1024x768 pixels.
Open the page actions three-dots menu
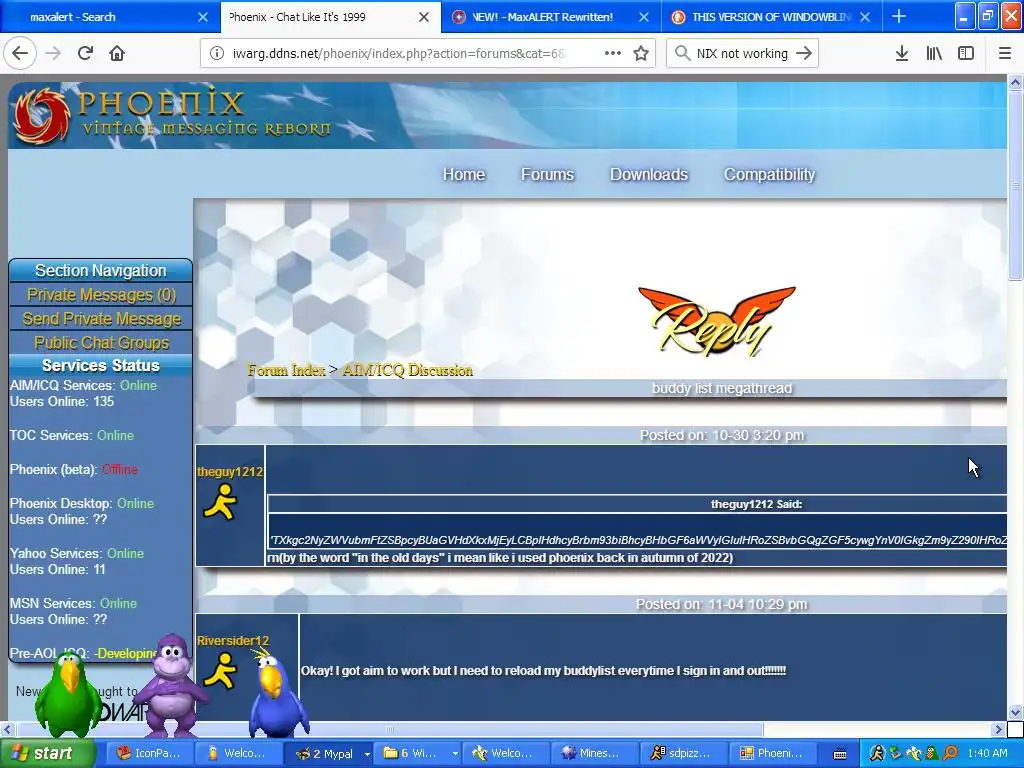(x=613, y=53)
